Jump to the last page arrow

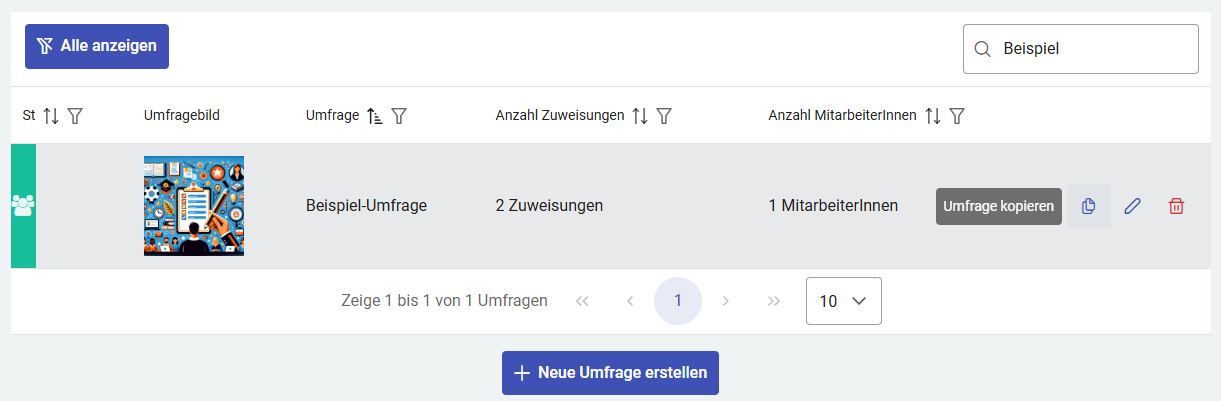(x=773, y=301)
